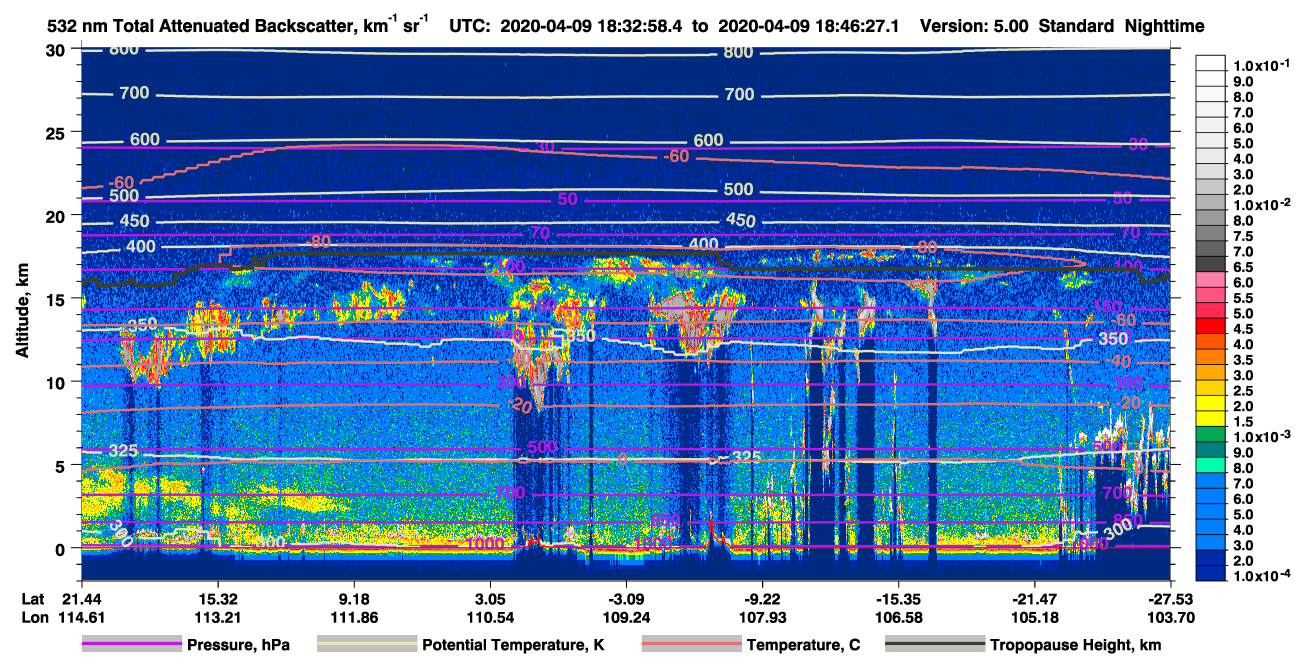Click the 'Temperature, C' legend label
The image size is (1300, 667).
click(x=803, y=645)
